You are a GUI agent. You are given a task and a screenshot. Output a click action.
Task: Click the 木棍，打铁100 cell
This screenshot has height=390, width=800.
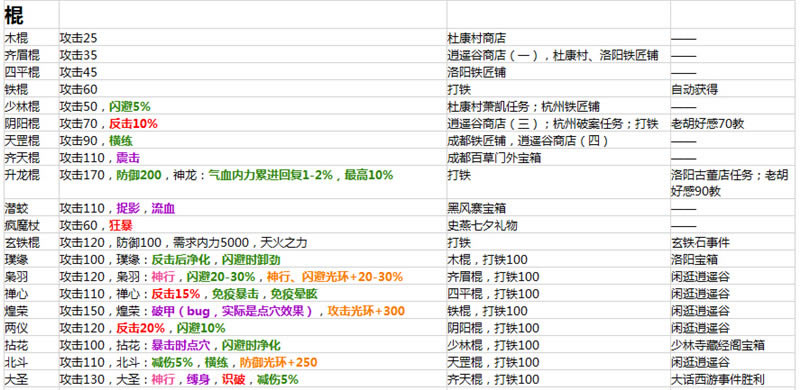tap(559, 260)
